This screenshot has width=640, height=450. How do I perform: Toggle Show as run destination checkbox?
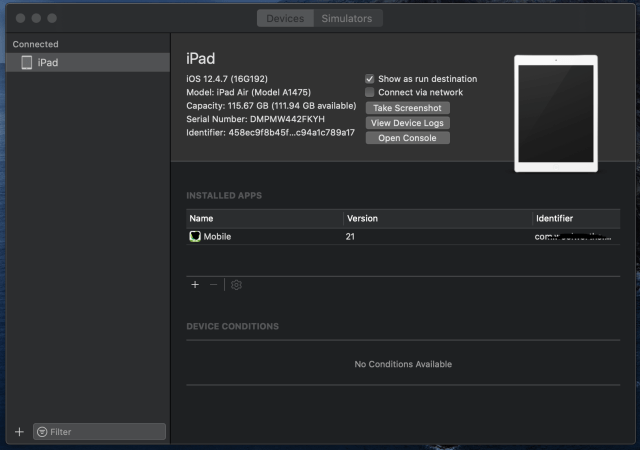[369, 79]
